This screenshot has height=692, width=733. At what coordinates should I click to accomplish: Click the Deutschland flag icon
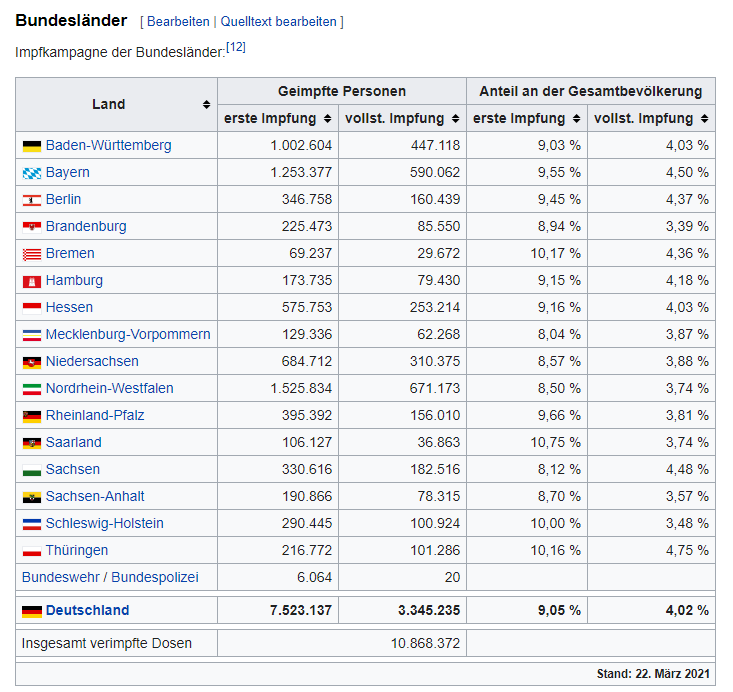point(31,611)
